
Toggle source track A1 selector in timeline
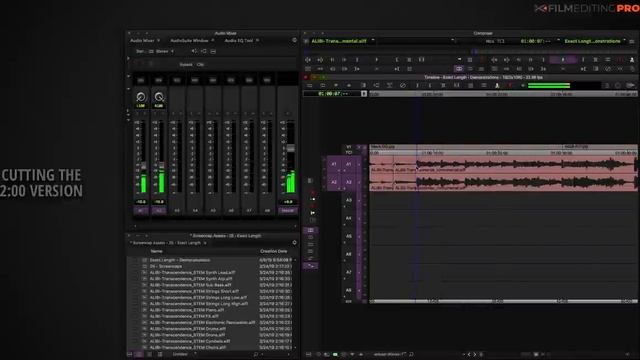click(334, 164)
